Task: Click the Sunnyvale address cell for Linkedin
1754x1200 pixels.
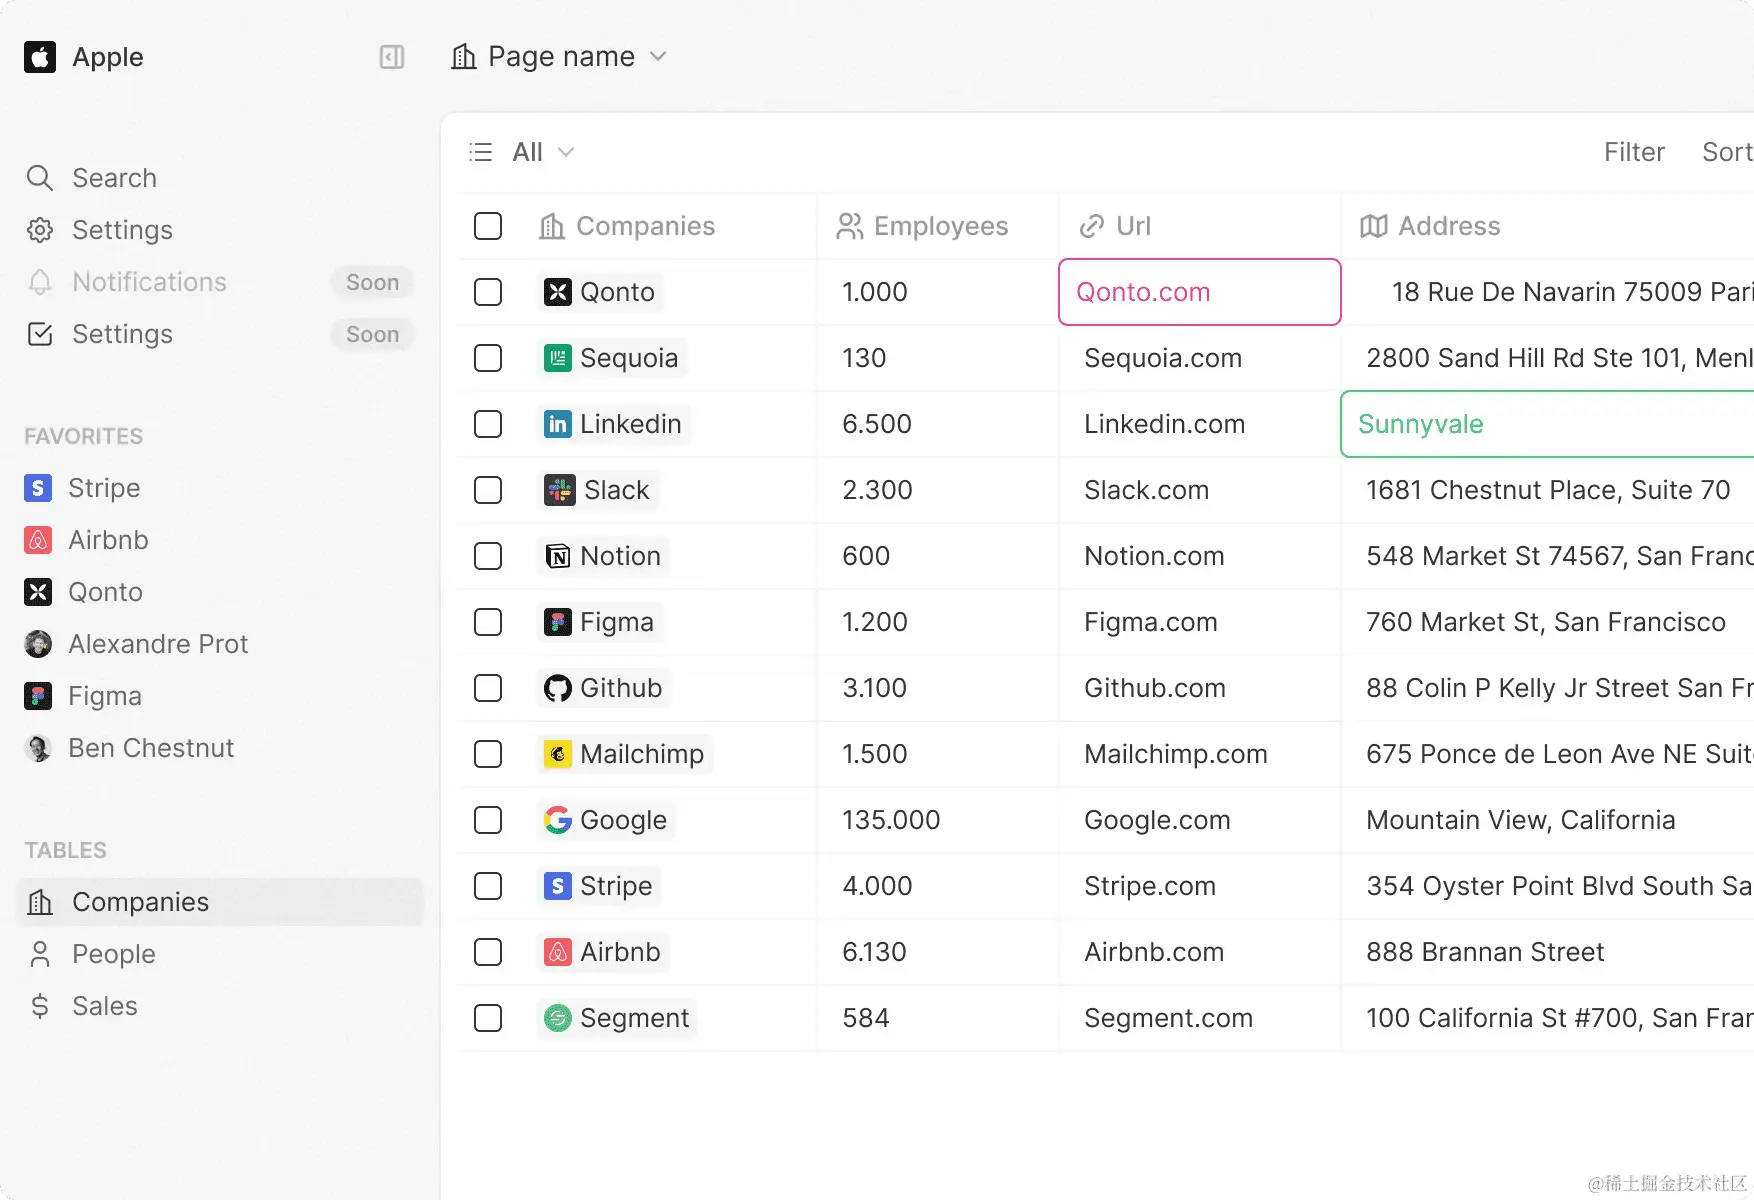Action: point(1547,424)
